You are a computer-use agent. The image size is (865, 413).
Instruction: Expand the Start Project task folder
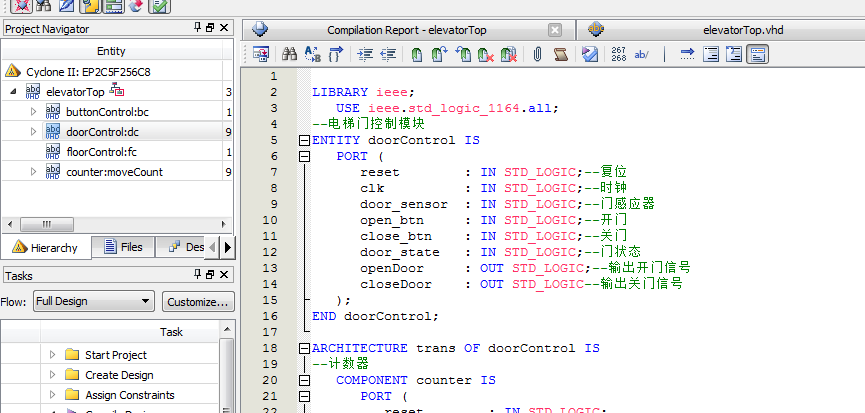pos(52,355)
